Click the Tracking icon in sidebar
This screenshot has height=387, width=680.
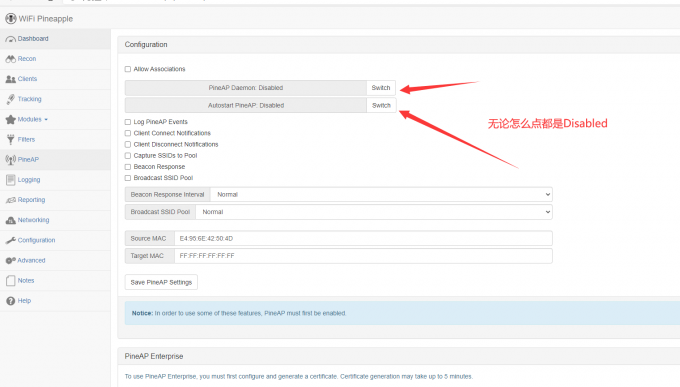point(10,99)
